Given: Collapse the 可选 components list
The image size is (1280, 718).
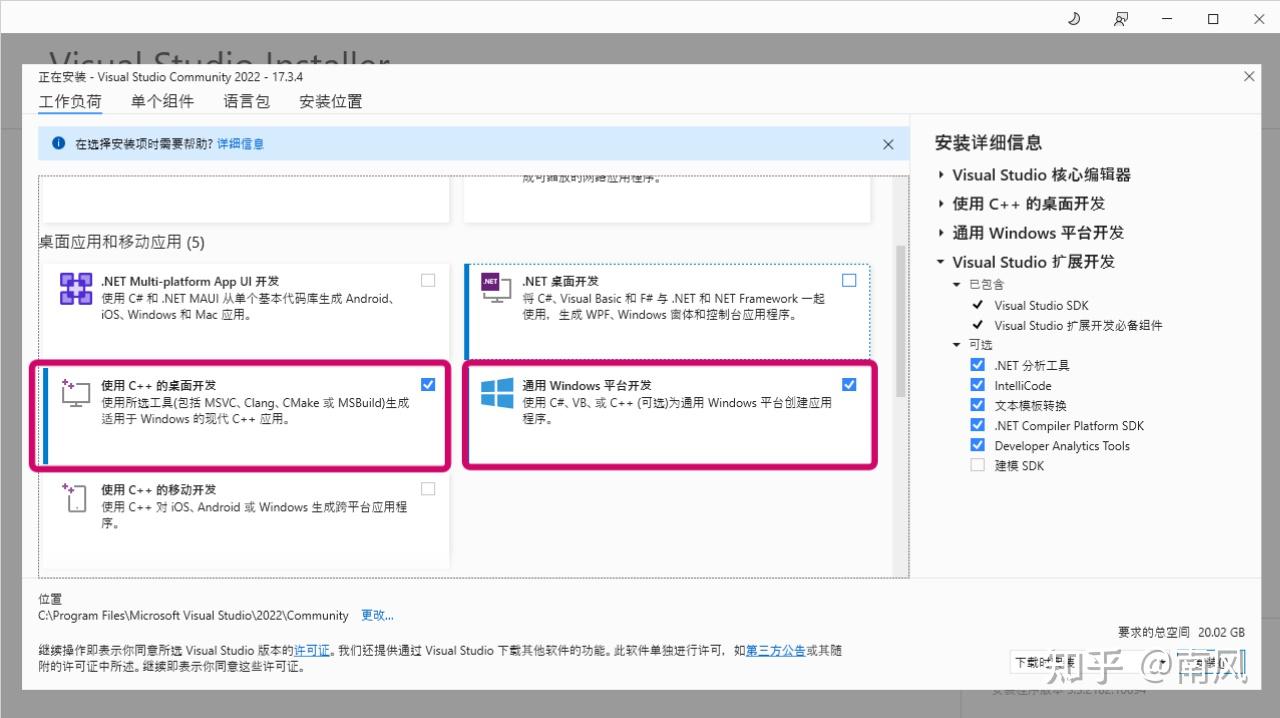Looking at the screenshot, I should [956, 344].
